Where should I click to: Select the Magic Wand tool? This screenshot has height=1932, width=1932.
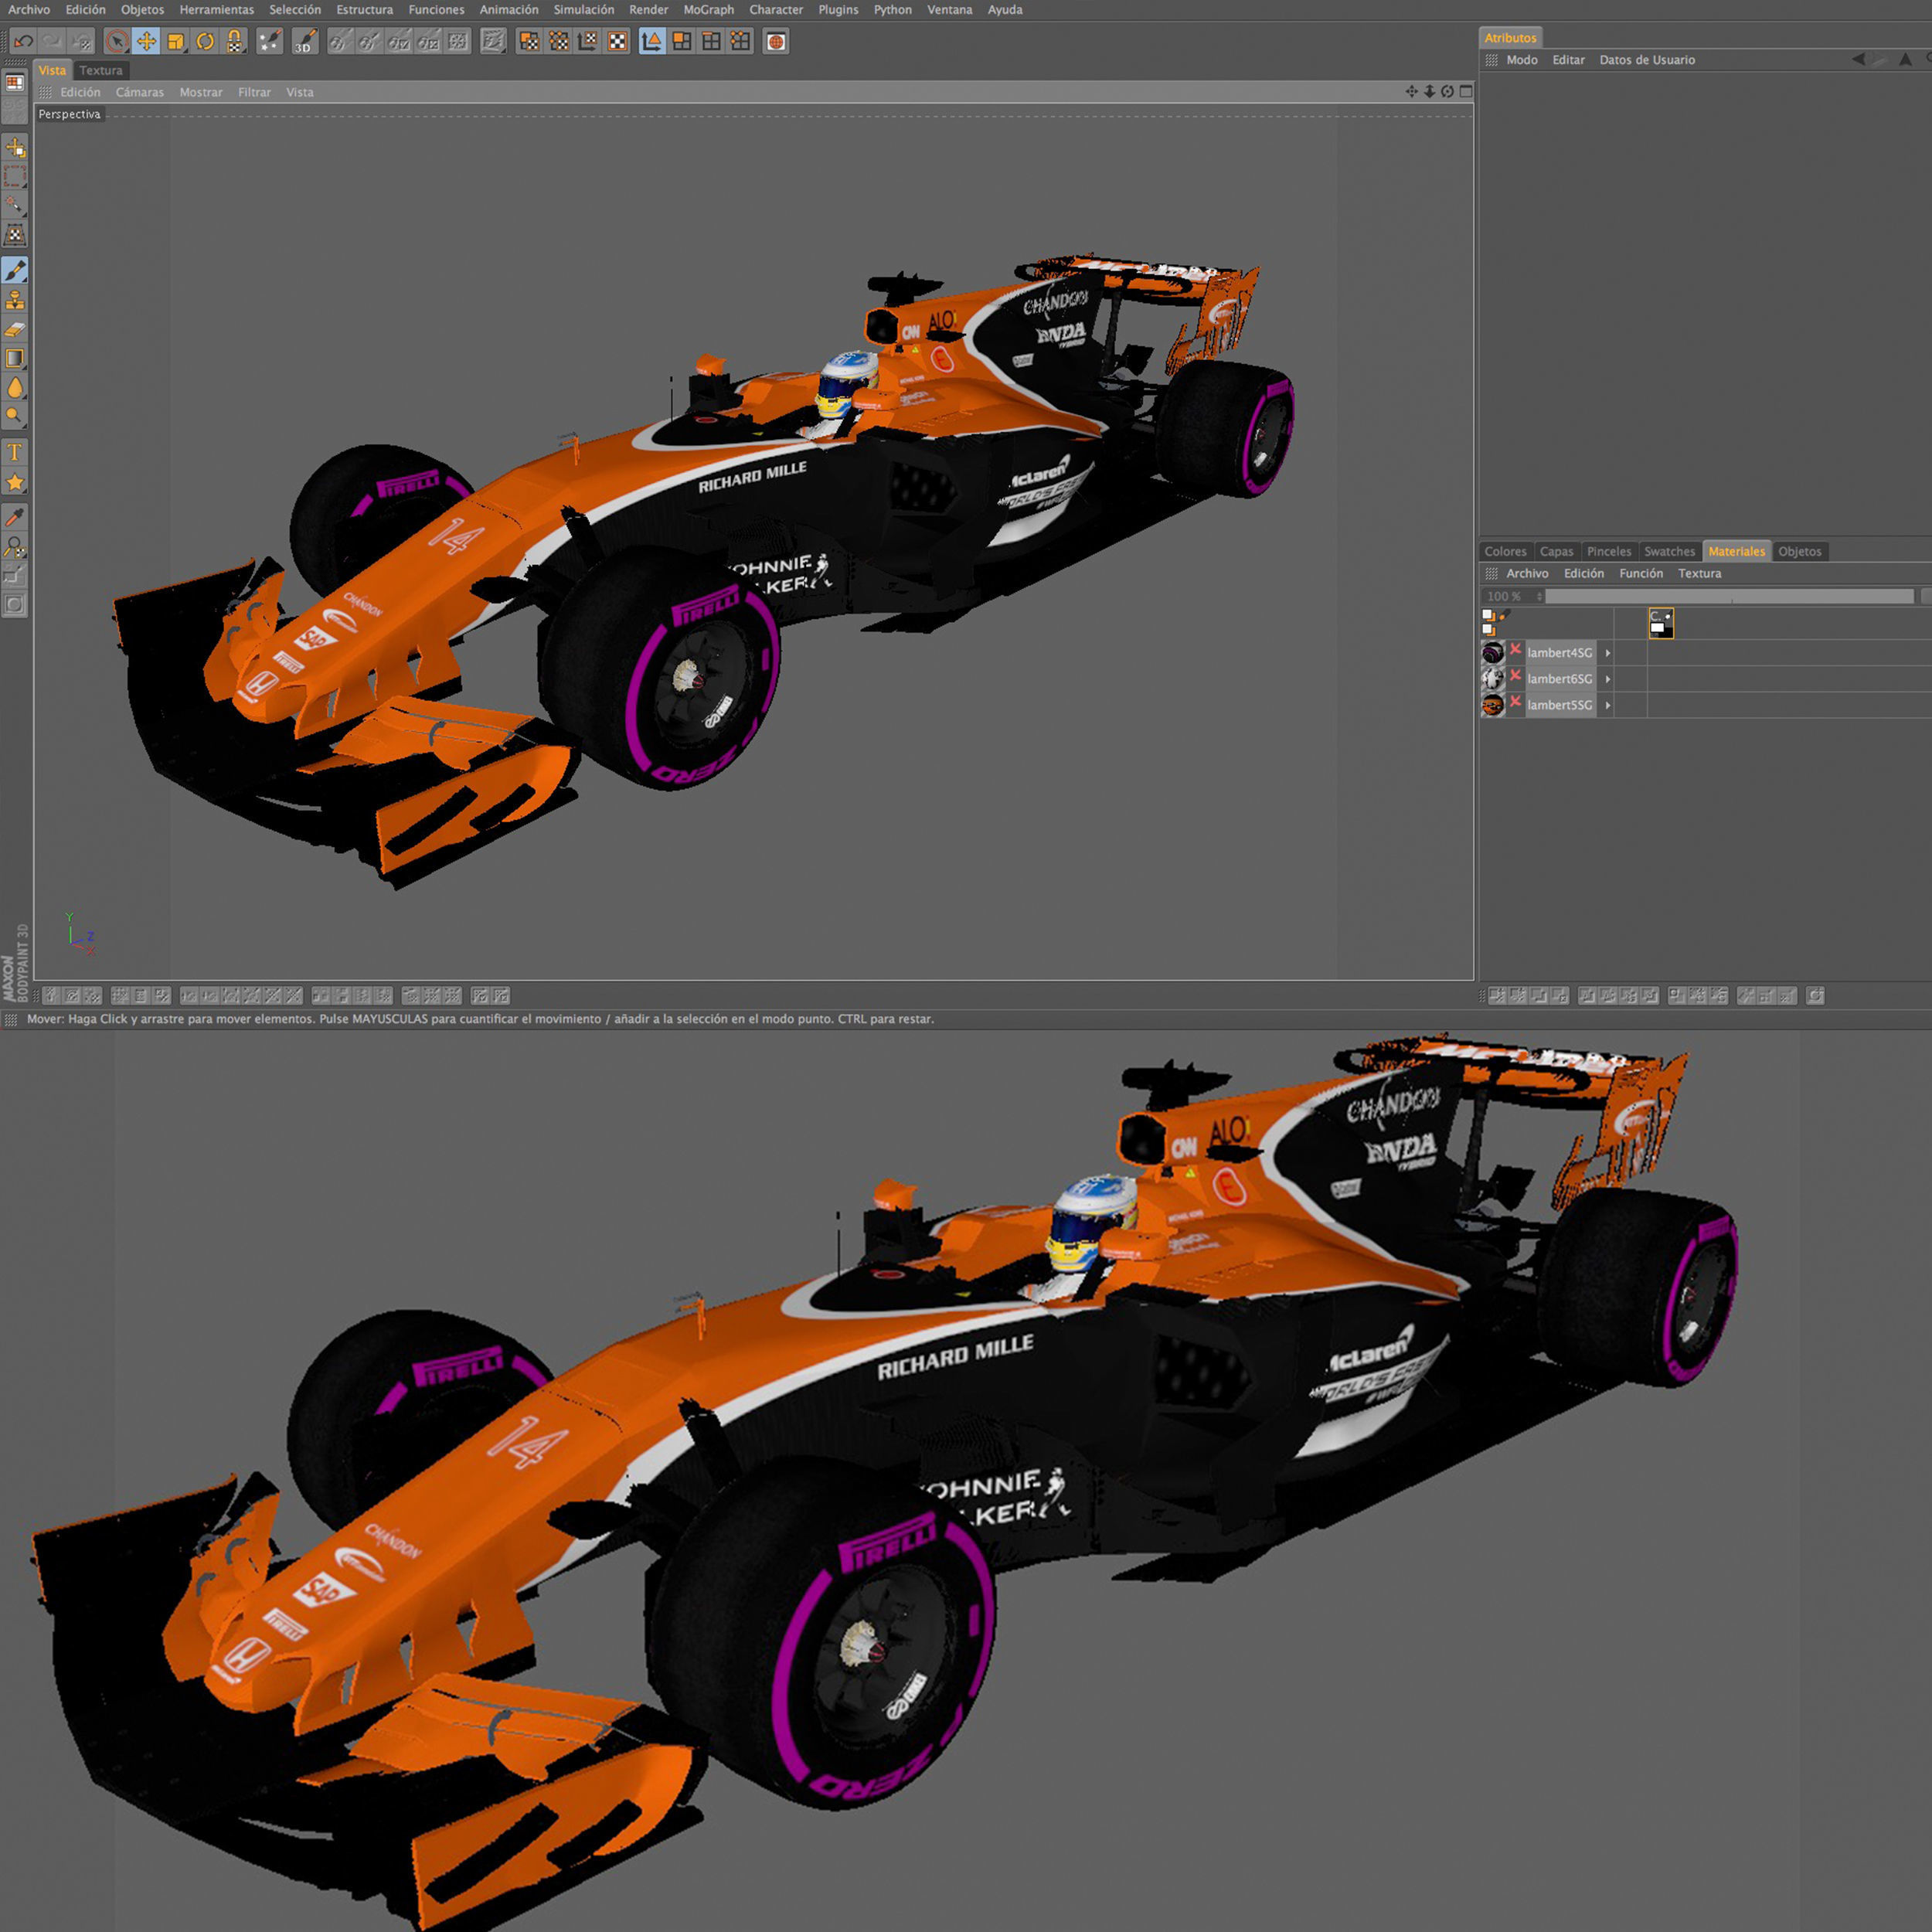(x=15, y=206)
